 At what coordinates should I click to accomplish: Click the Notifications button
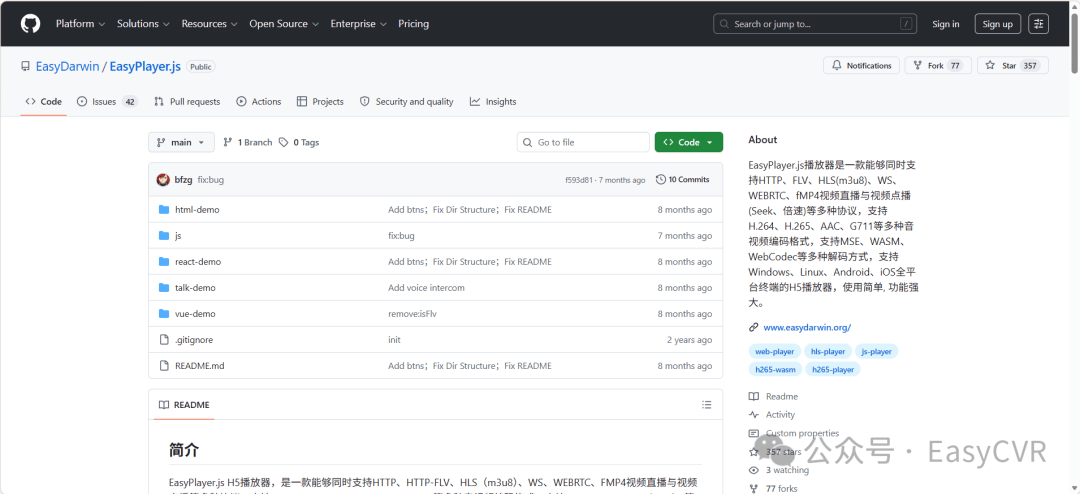click(x=862, y=65)
